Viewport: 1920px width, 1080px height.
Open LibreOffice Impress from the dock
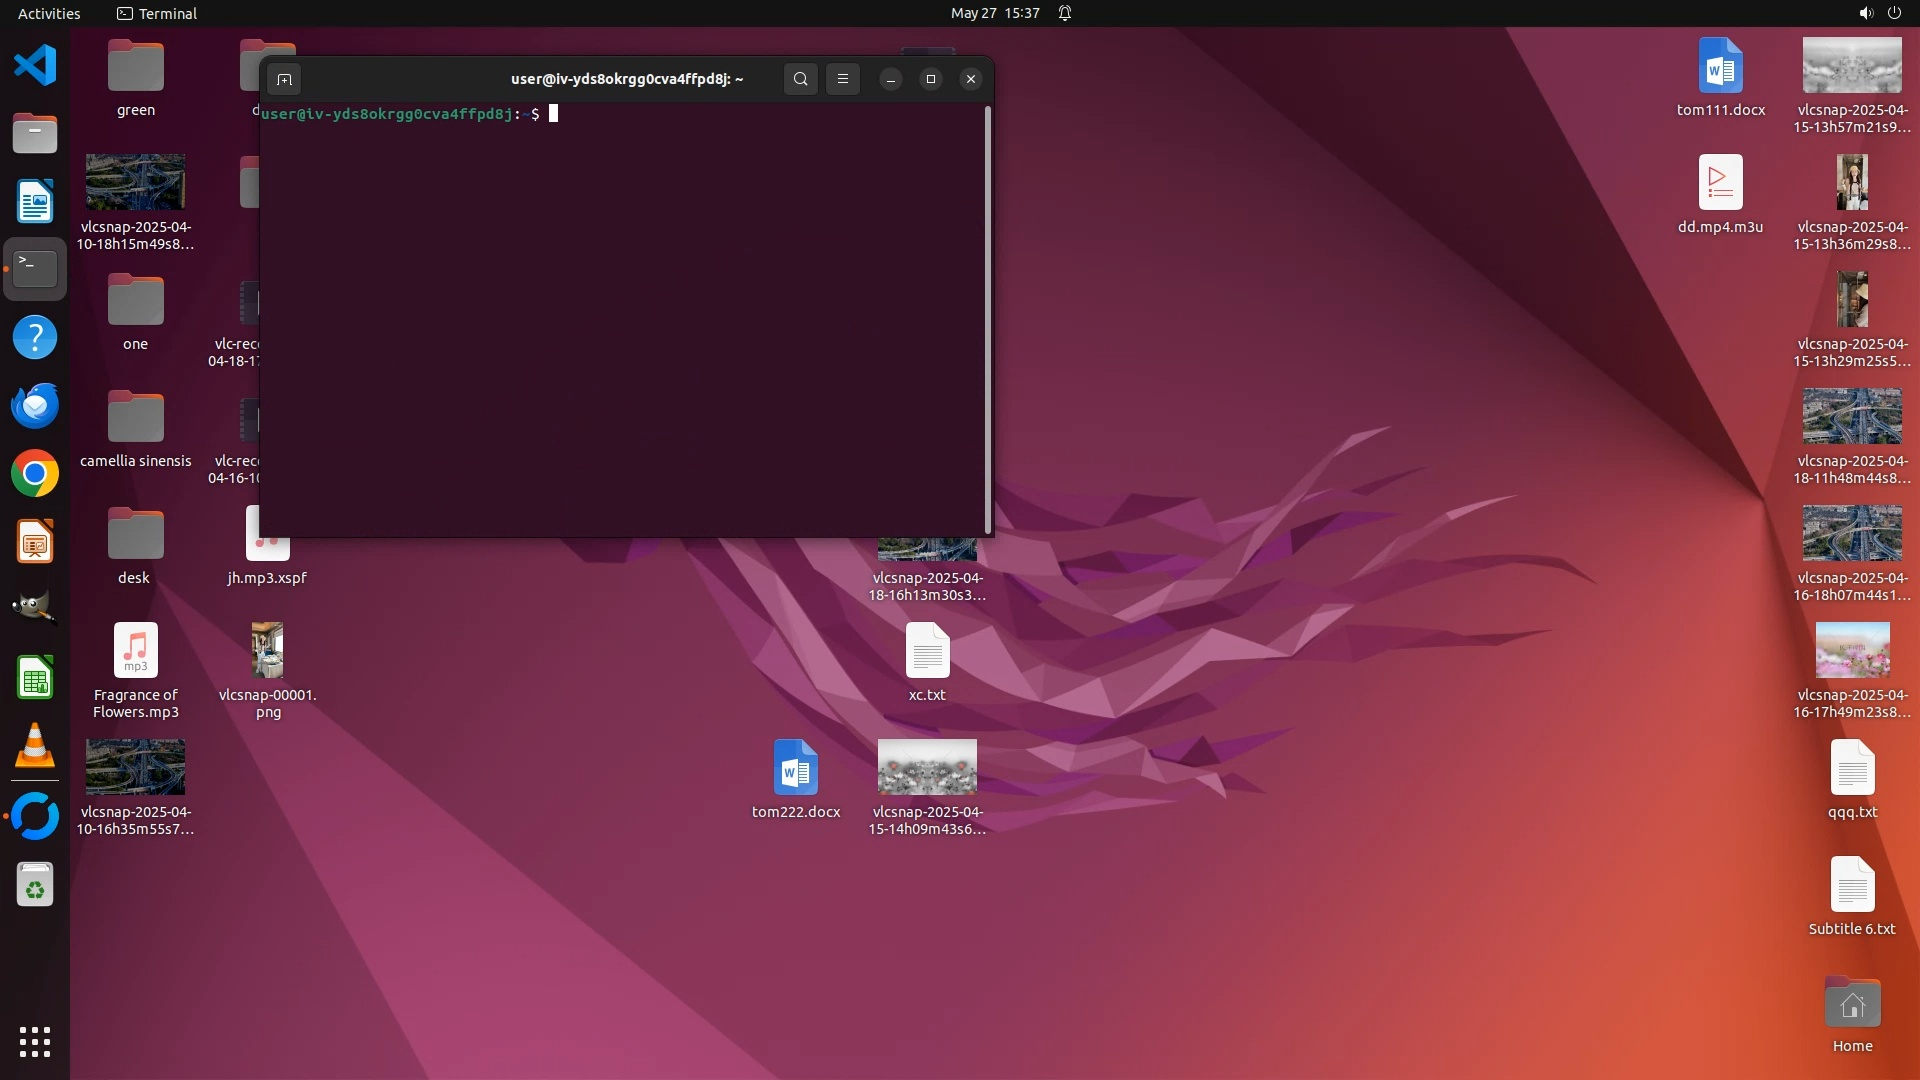tap(35, 542)
